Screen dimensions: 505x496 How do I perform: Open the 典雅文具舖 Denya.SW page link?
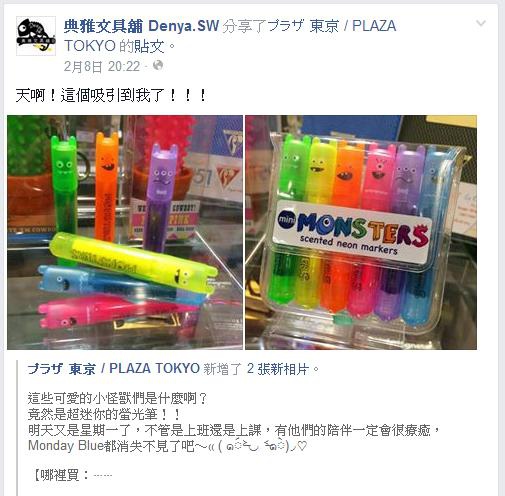click(x=141, y=26)
